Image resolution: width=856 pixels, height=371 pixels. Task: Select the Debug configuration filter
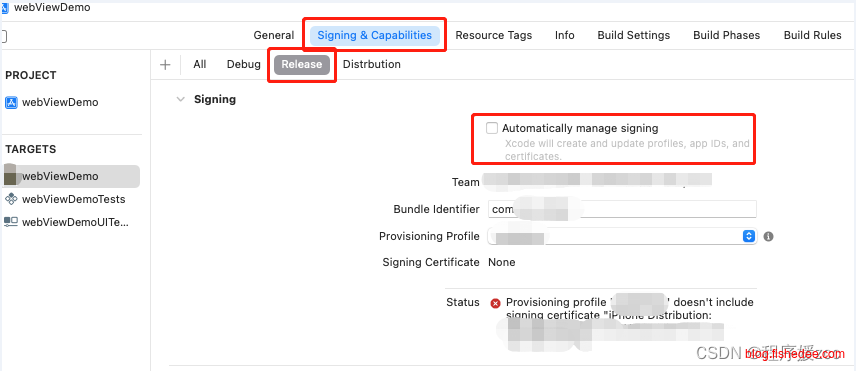point(243,64)
